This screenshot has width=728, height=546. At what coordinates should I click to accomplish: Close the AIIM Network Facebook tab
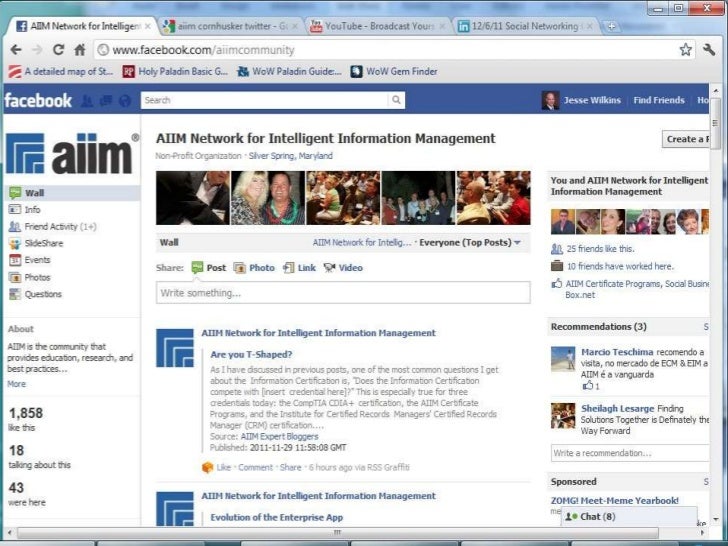(148, 26)
